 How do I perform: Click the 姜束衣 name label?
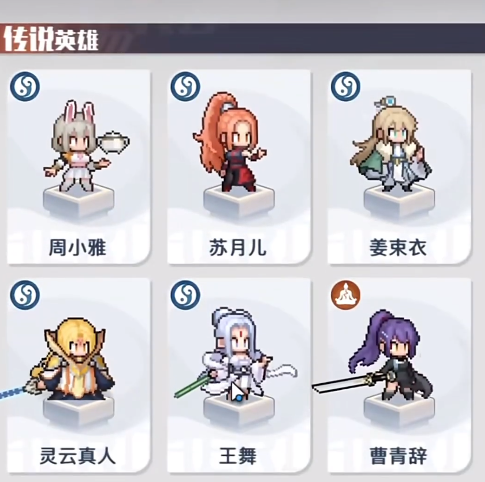[x=398, y=248]
